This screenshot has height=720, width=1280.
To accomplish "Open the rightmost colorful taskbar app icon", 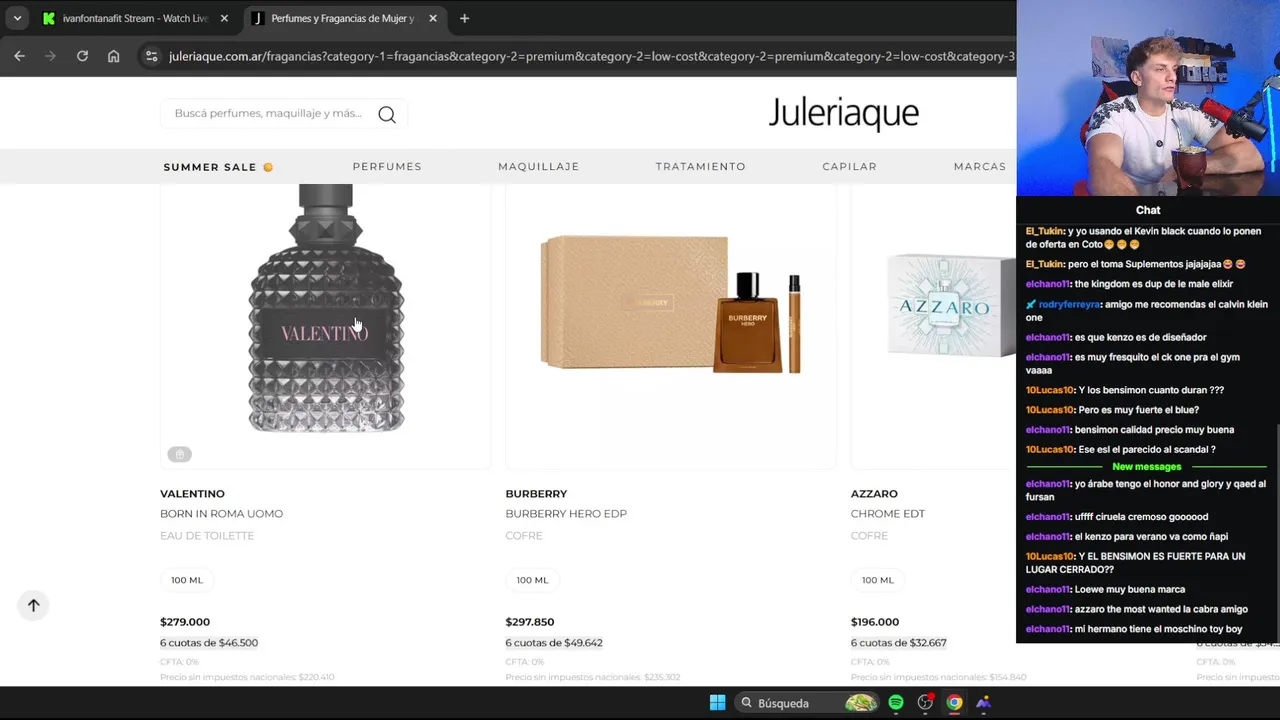I will click(984, 703).
